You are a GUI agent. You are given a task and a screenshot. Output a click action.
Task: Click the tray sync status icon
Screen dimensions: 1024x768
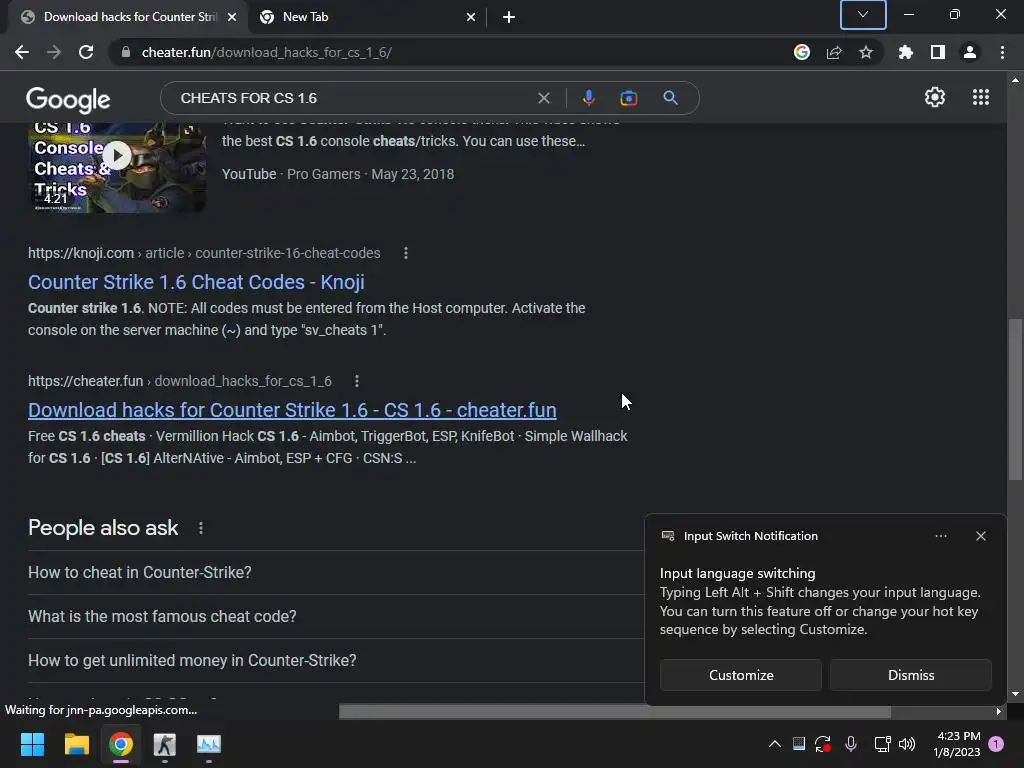click(822, 743)
